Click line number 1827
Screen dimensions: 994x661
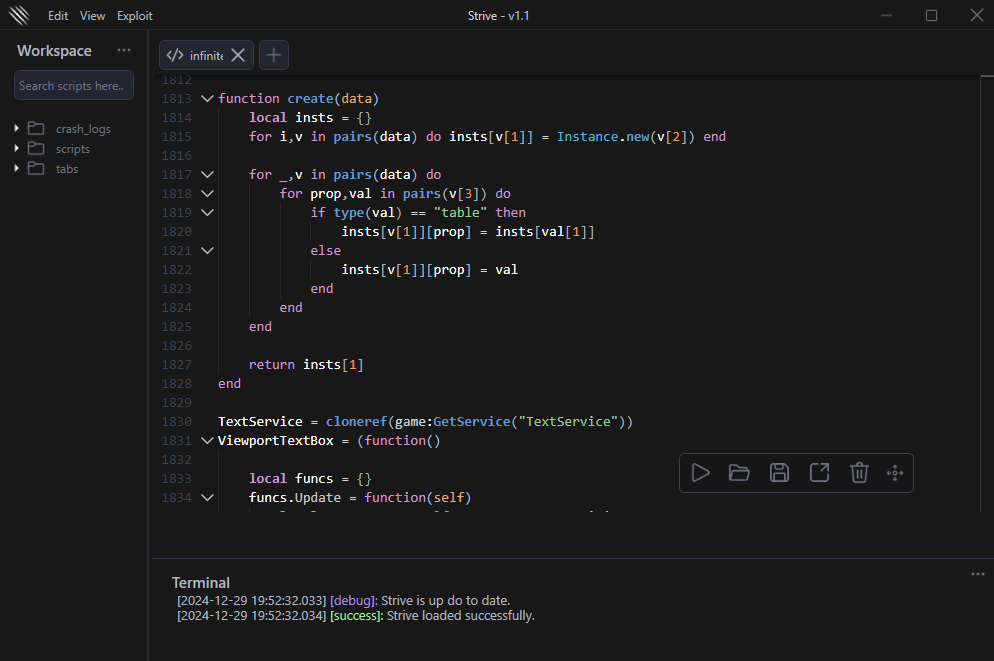tap(176, 364)
